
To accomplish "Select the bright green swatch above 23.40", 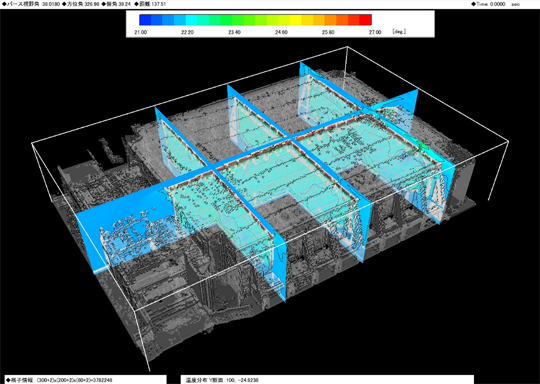I will pos(226,20).
